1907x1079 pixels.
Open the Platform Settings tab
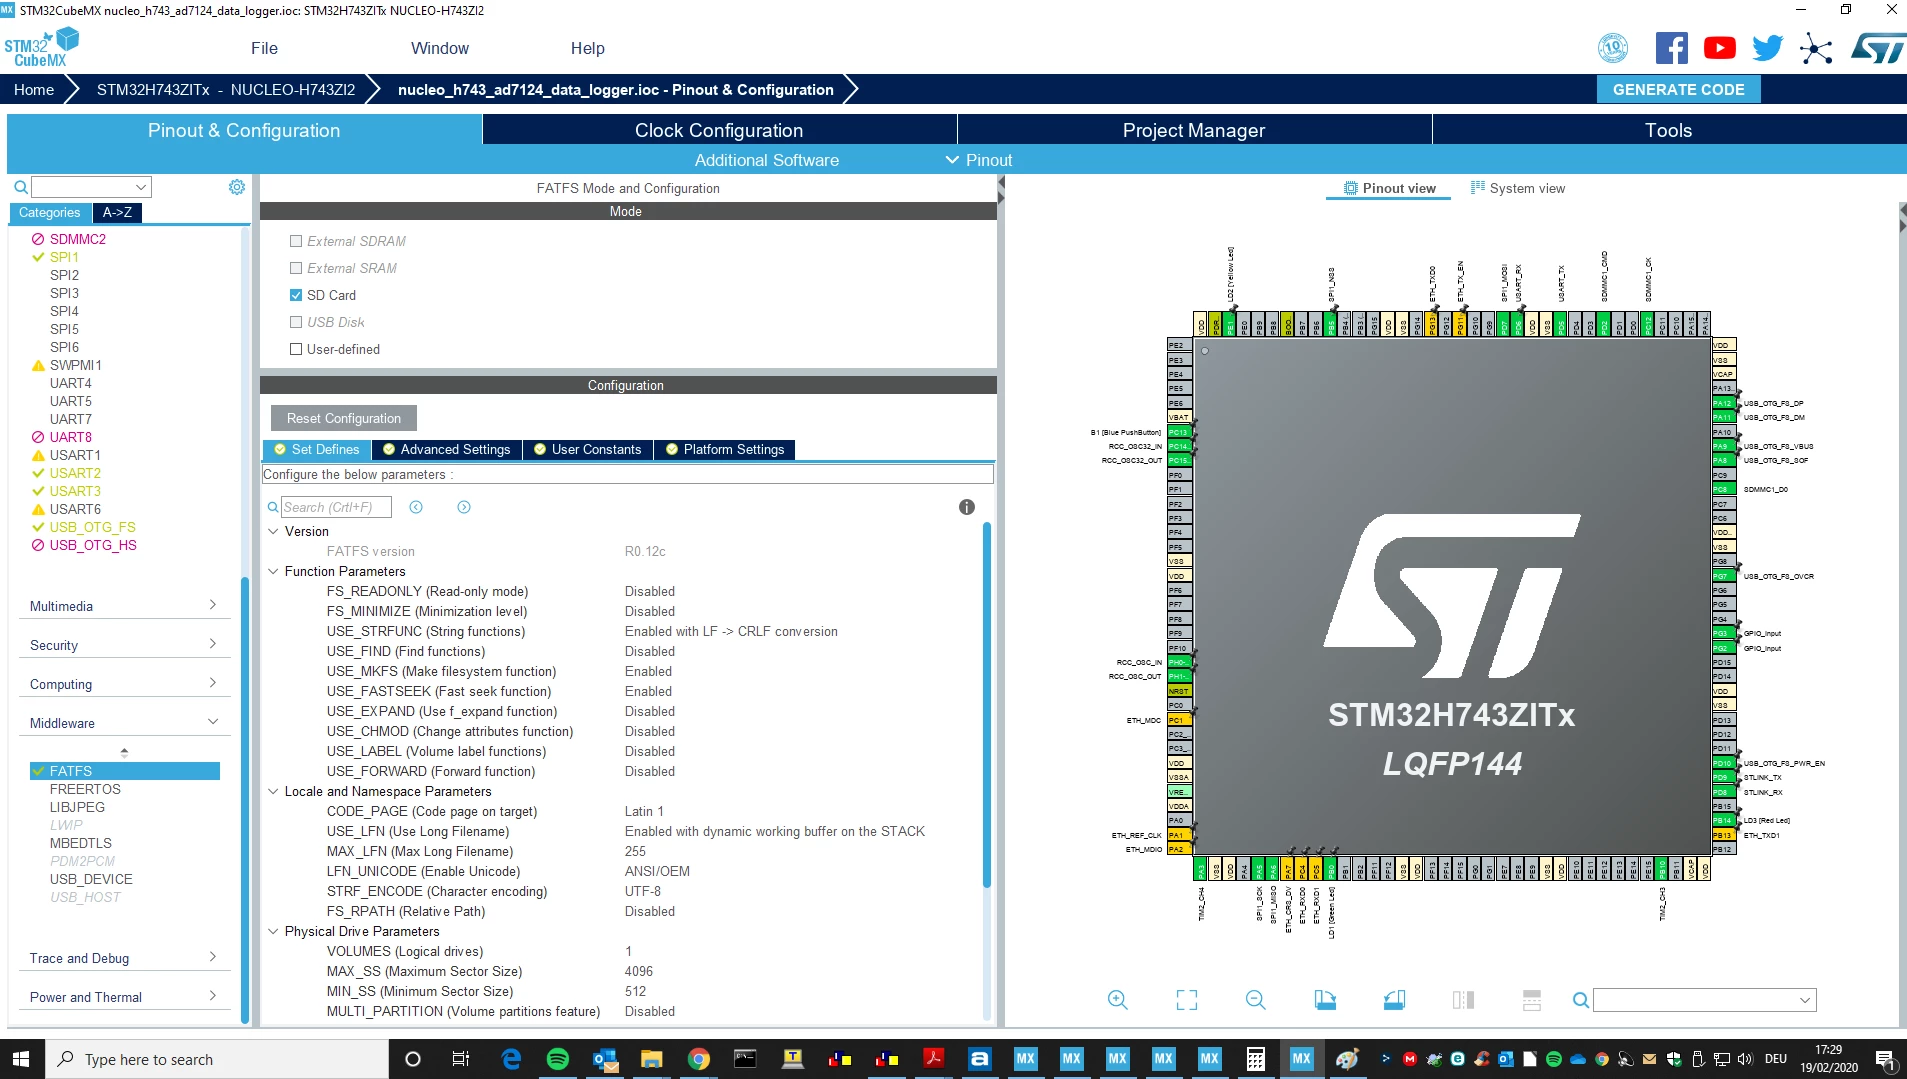(725, 449)
